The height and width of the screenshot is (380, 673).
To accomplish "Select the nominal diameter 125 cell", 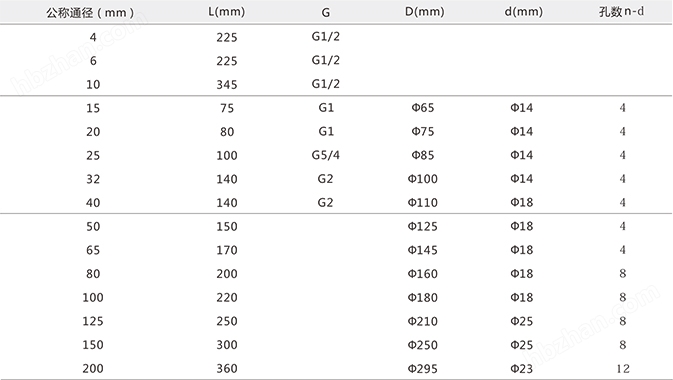I will (x=93, y=321).
